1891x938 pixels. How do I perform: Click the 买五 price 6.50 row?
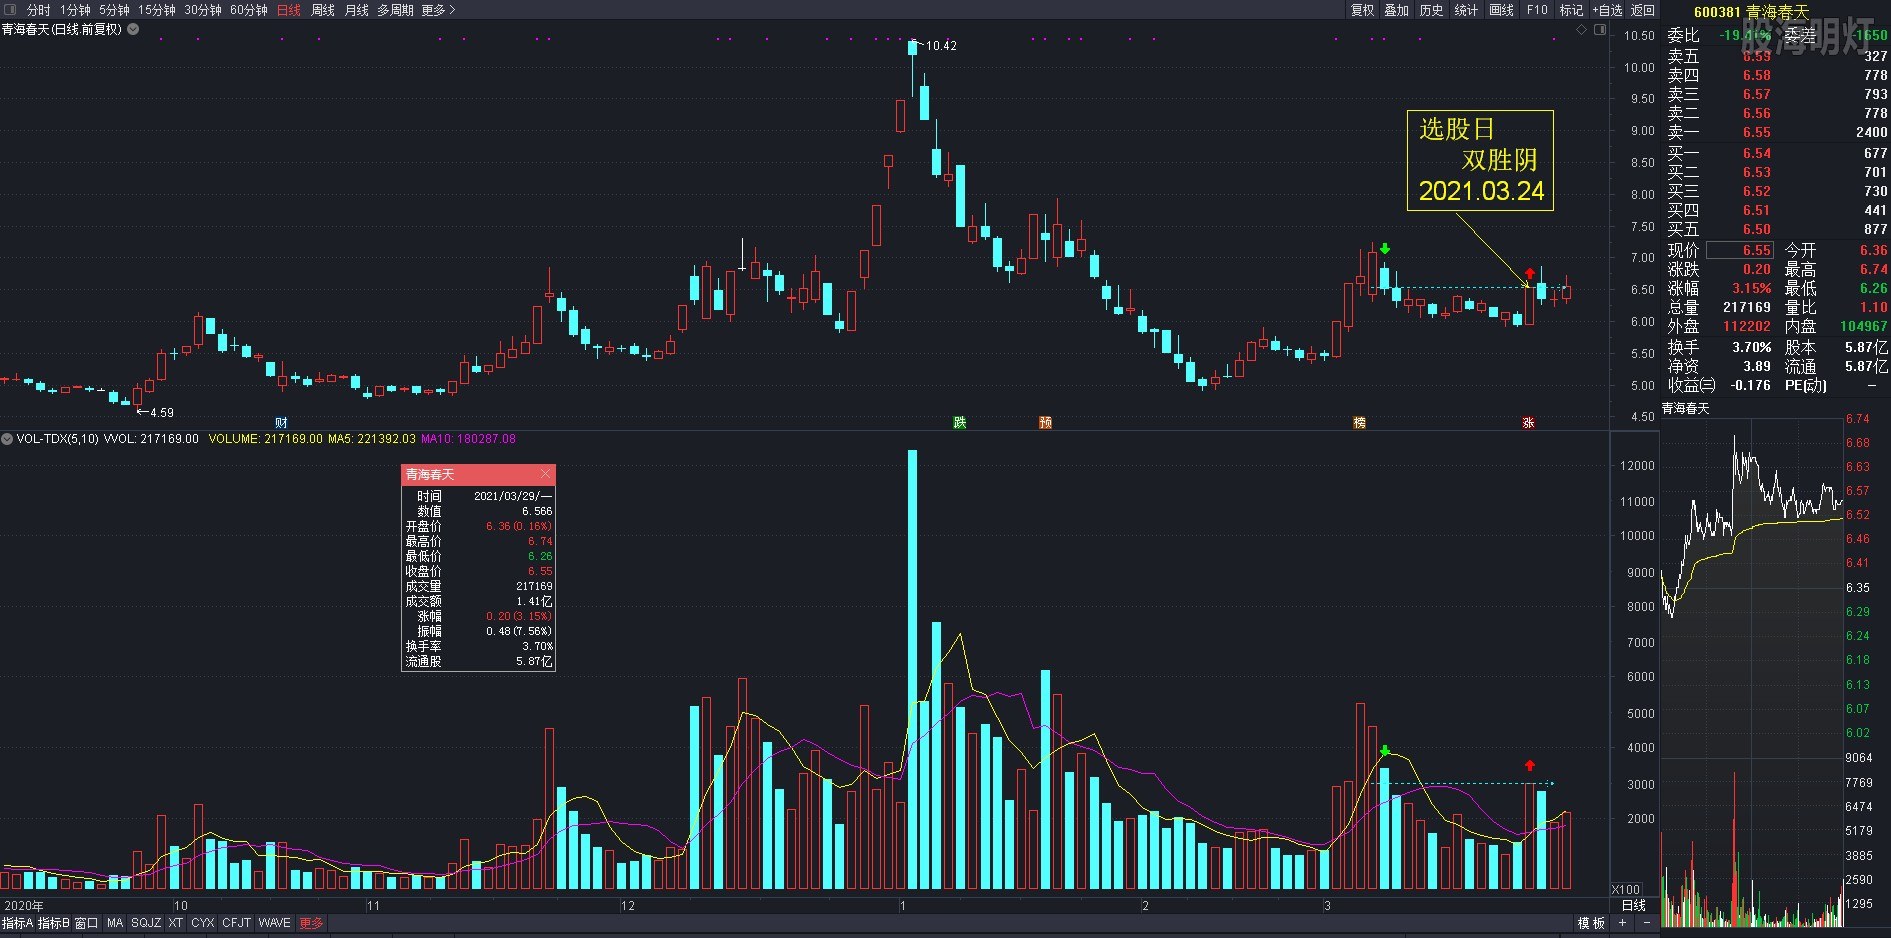click(x=1777, y=229)
